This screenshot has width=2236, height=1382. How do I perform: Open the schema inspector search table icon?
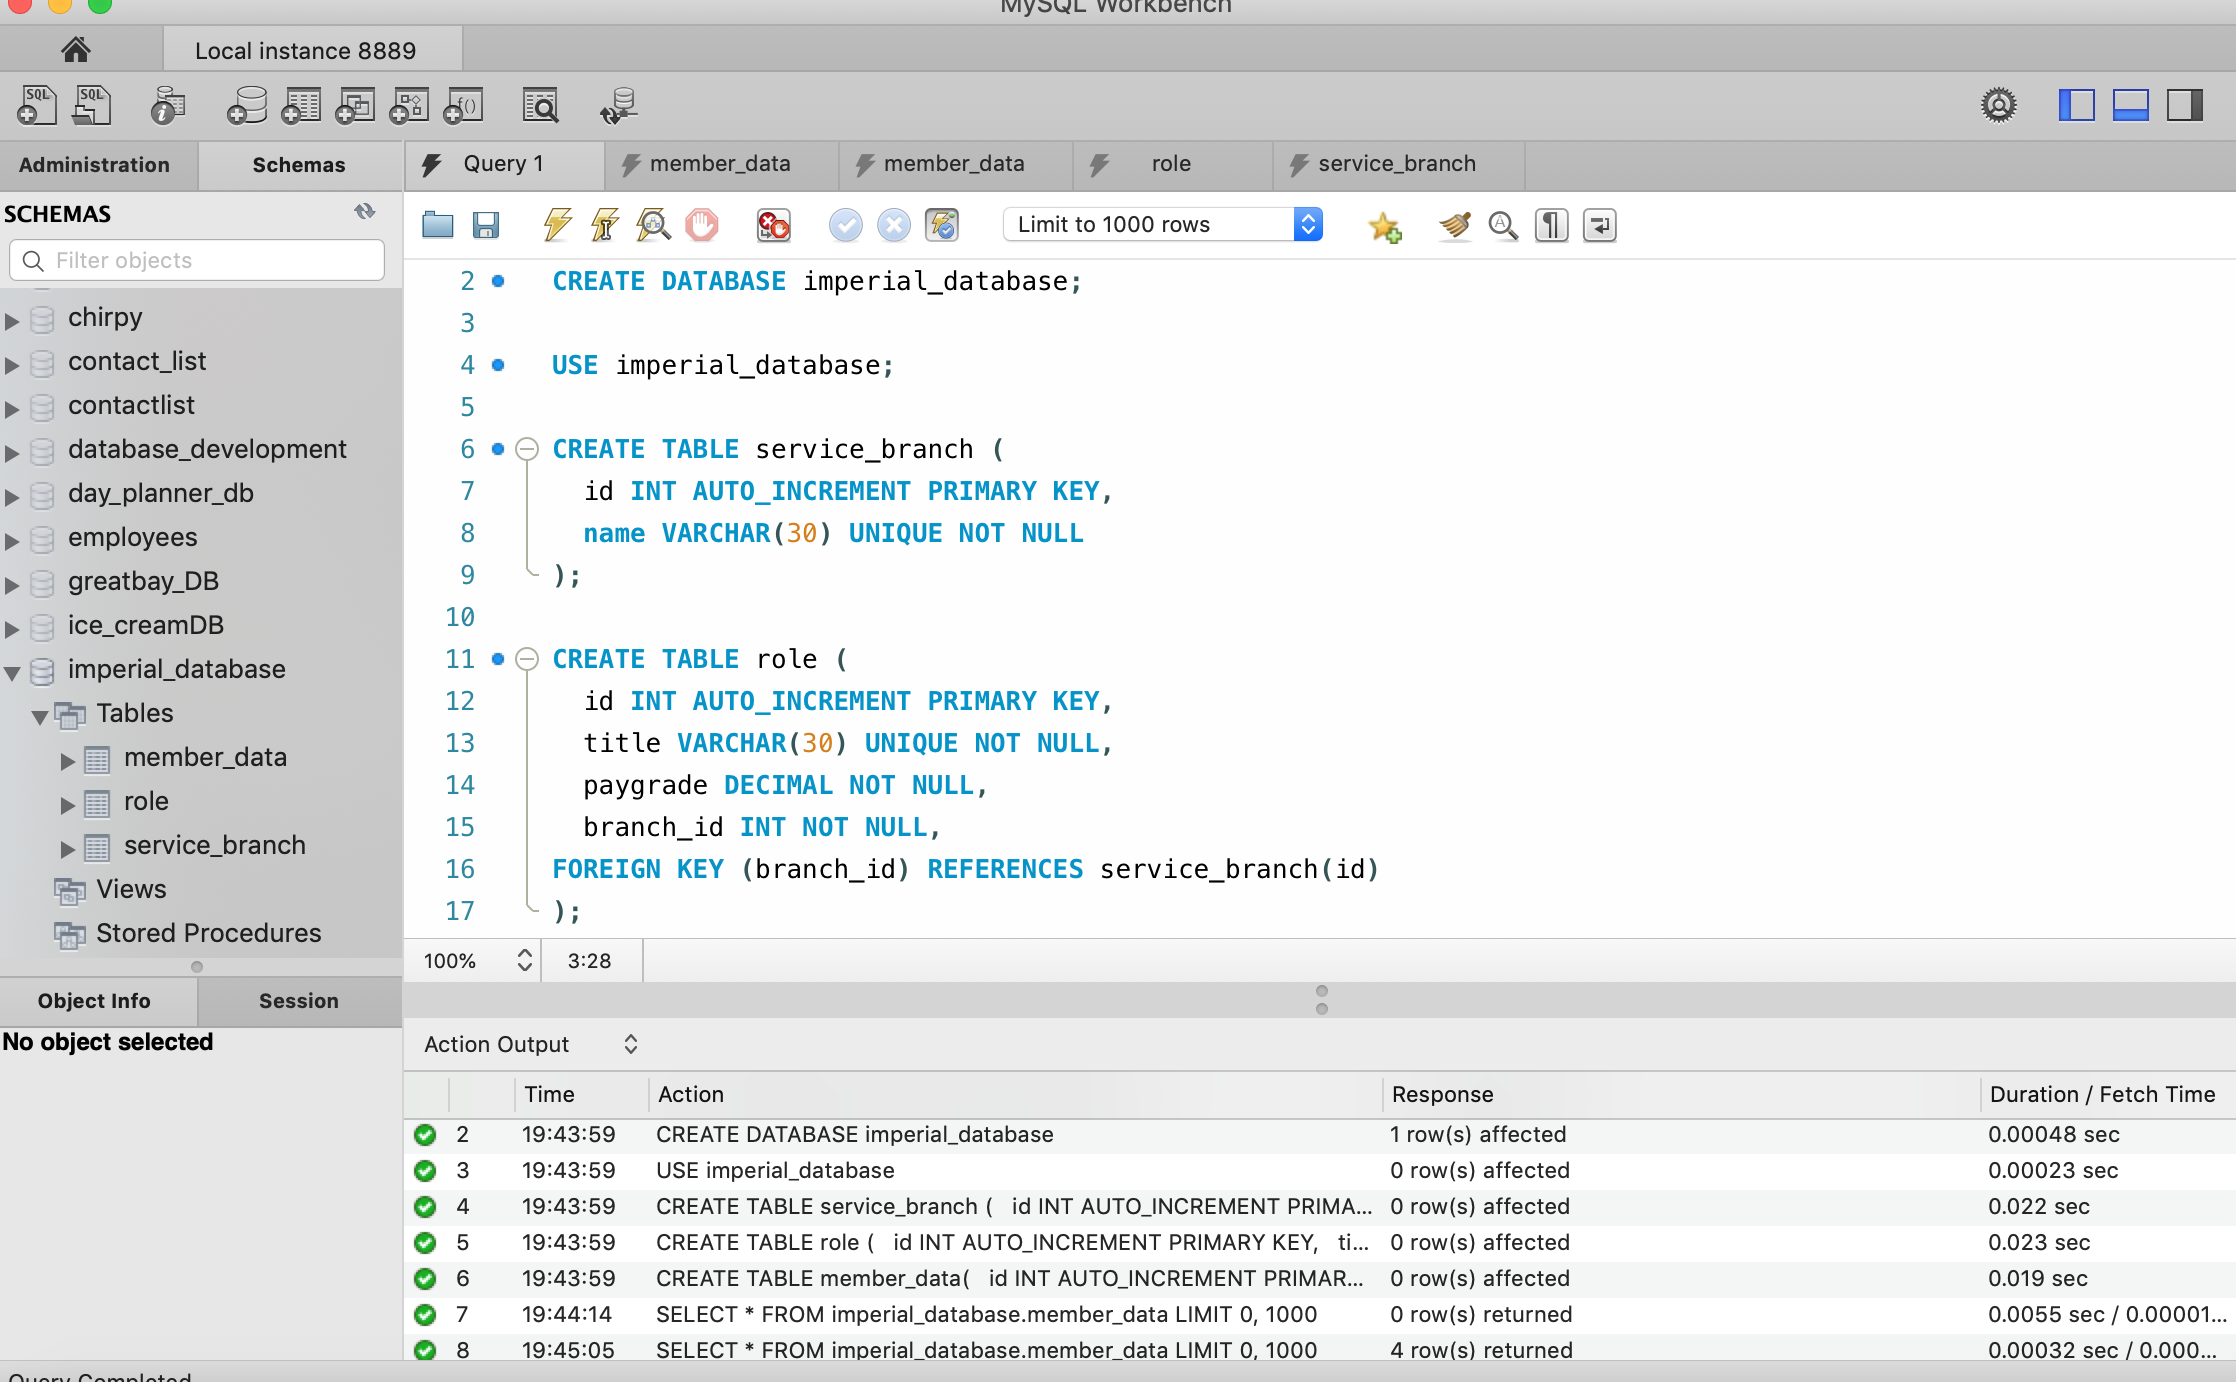click(x=541, y=105)
